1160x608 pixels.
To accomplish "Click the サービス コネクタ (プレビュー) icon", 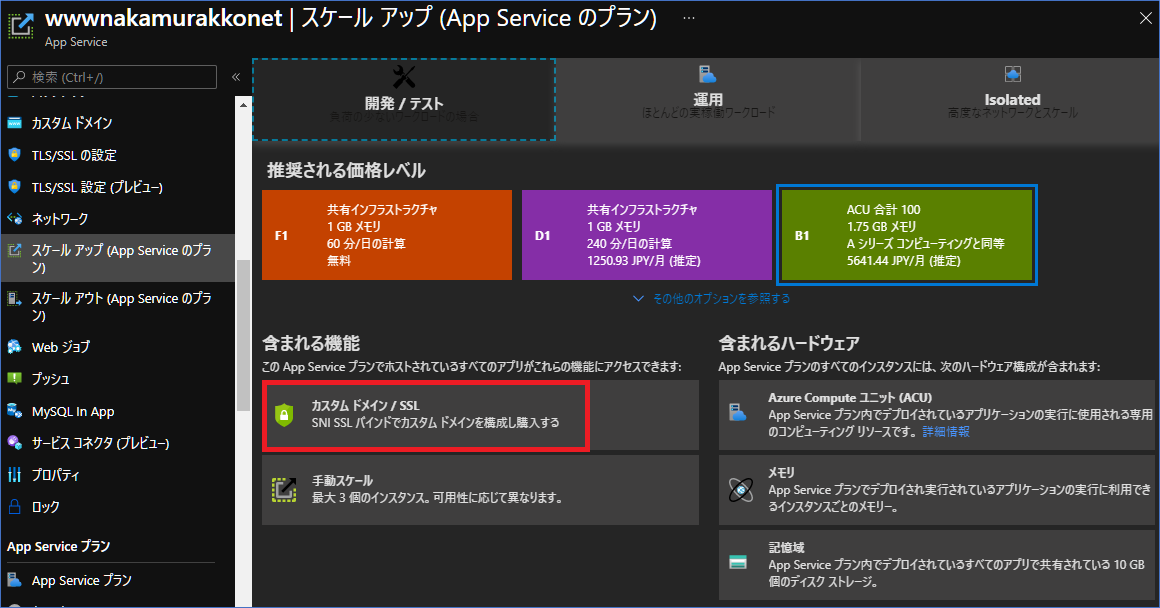I will (14, 442).
